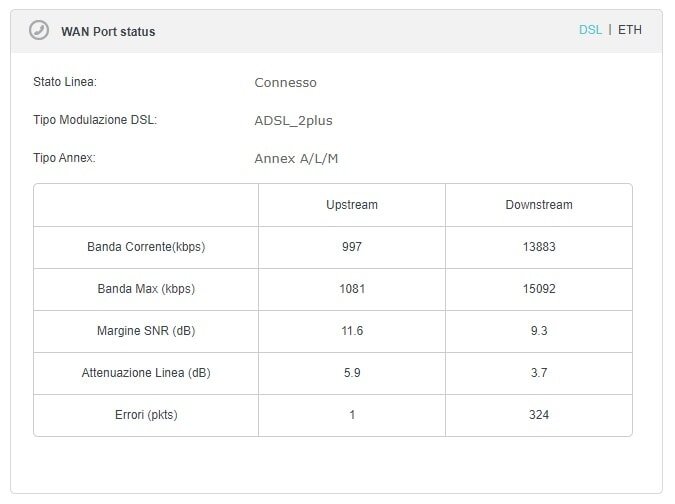
Task: Click the Connesso line status value
Action: (285, 82)
